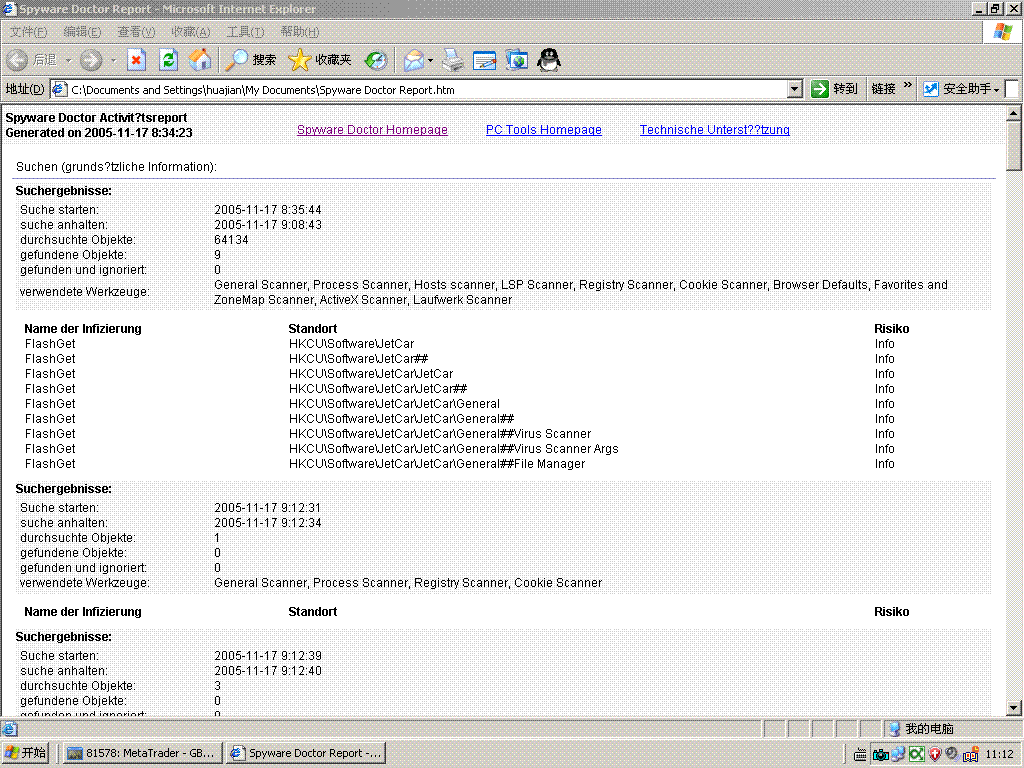The image size is (1024, 768).
Task: Click the green Refresh page icon
Action: pos(168,60)
